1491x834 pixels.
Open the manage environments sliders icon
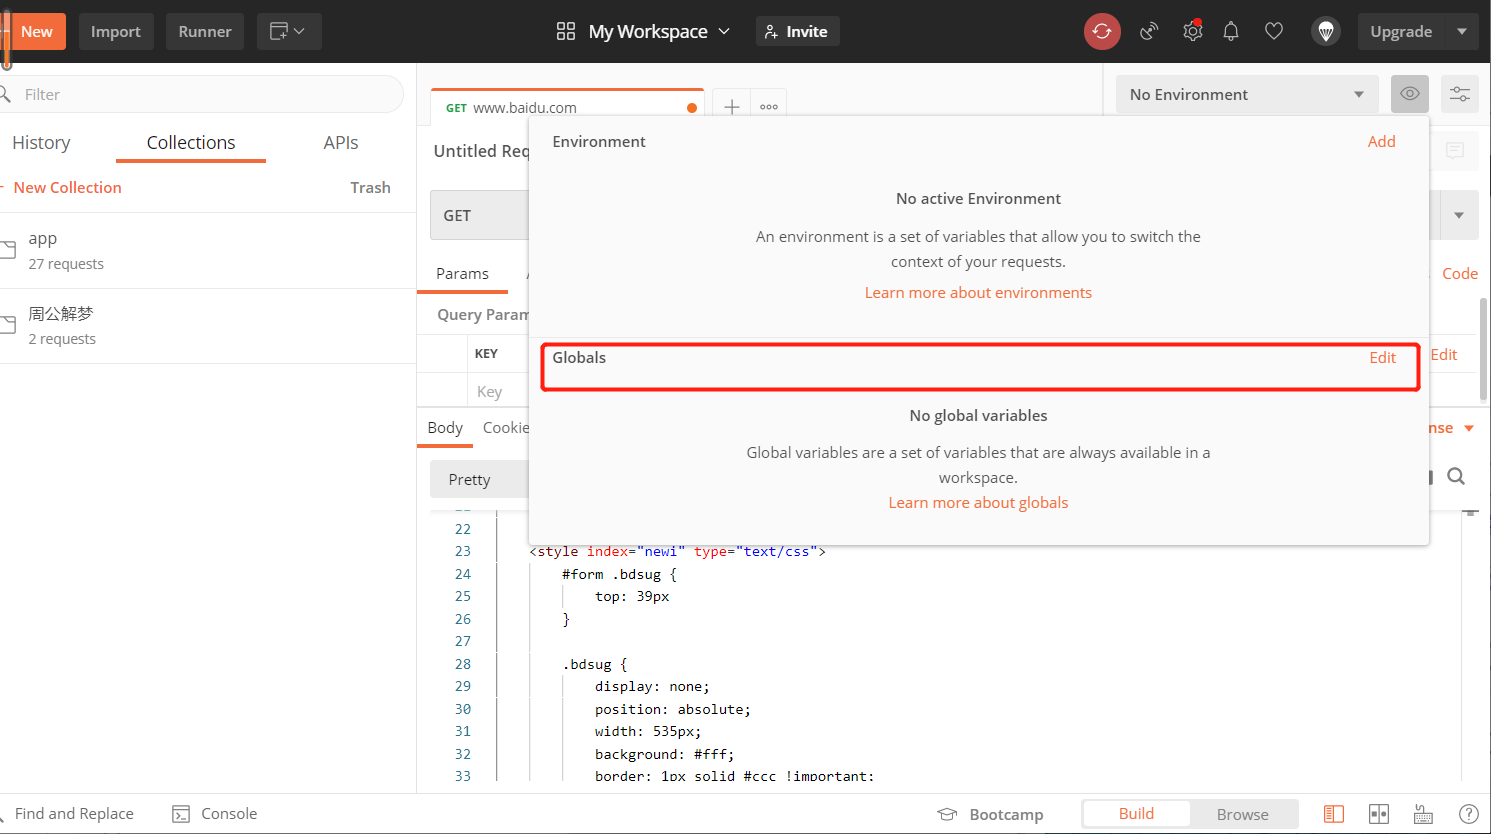tap(1460, 94)
